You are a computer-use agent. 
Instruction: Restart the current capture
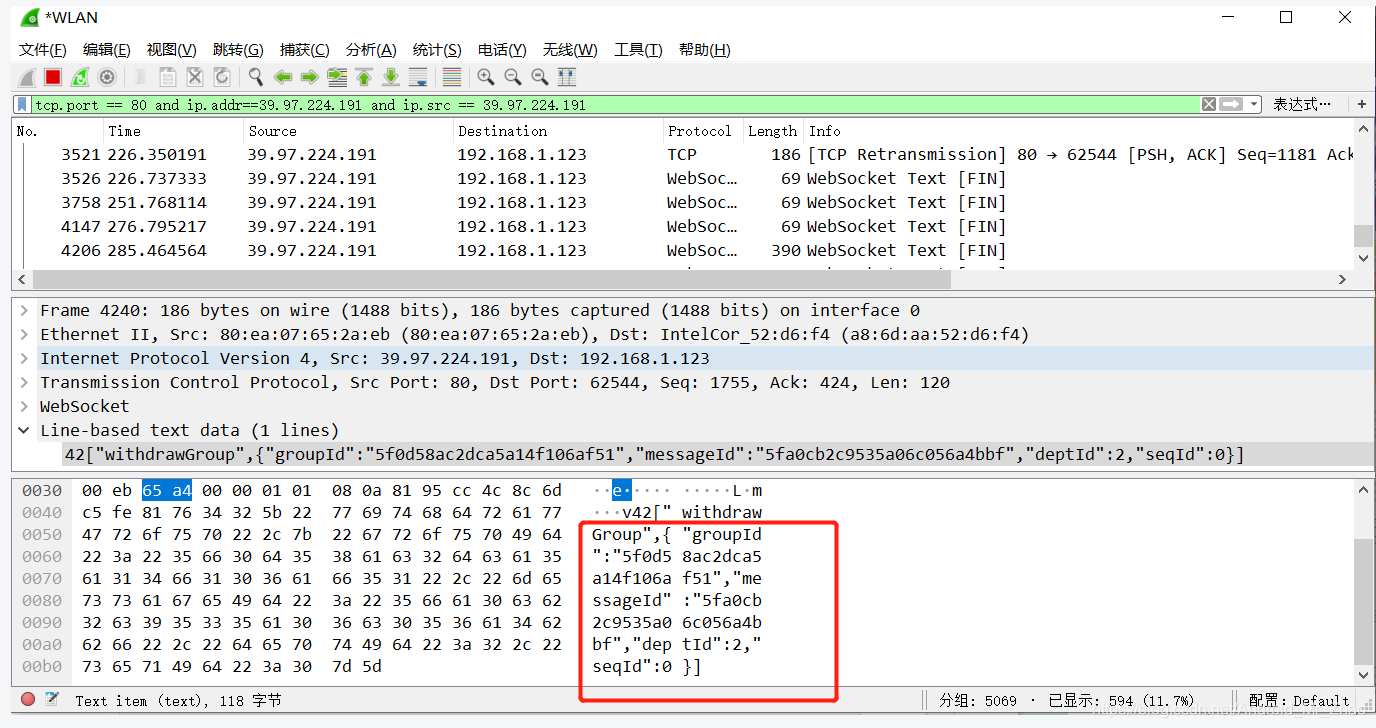click(80, 77)
